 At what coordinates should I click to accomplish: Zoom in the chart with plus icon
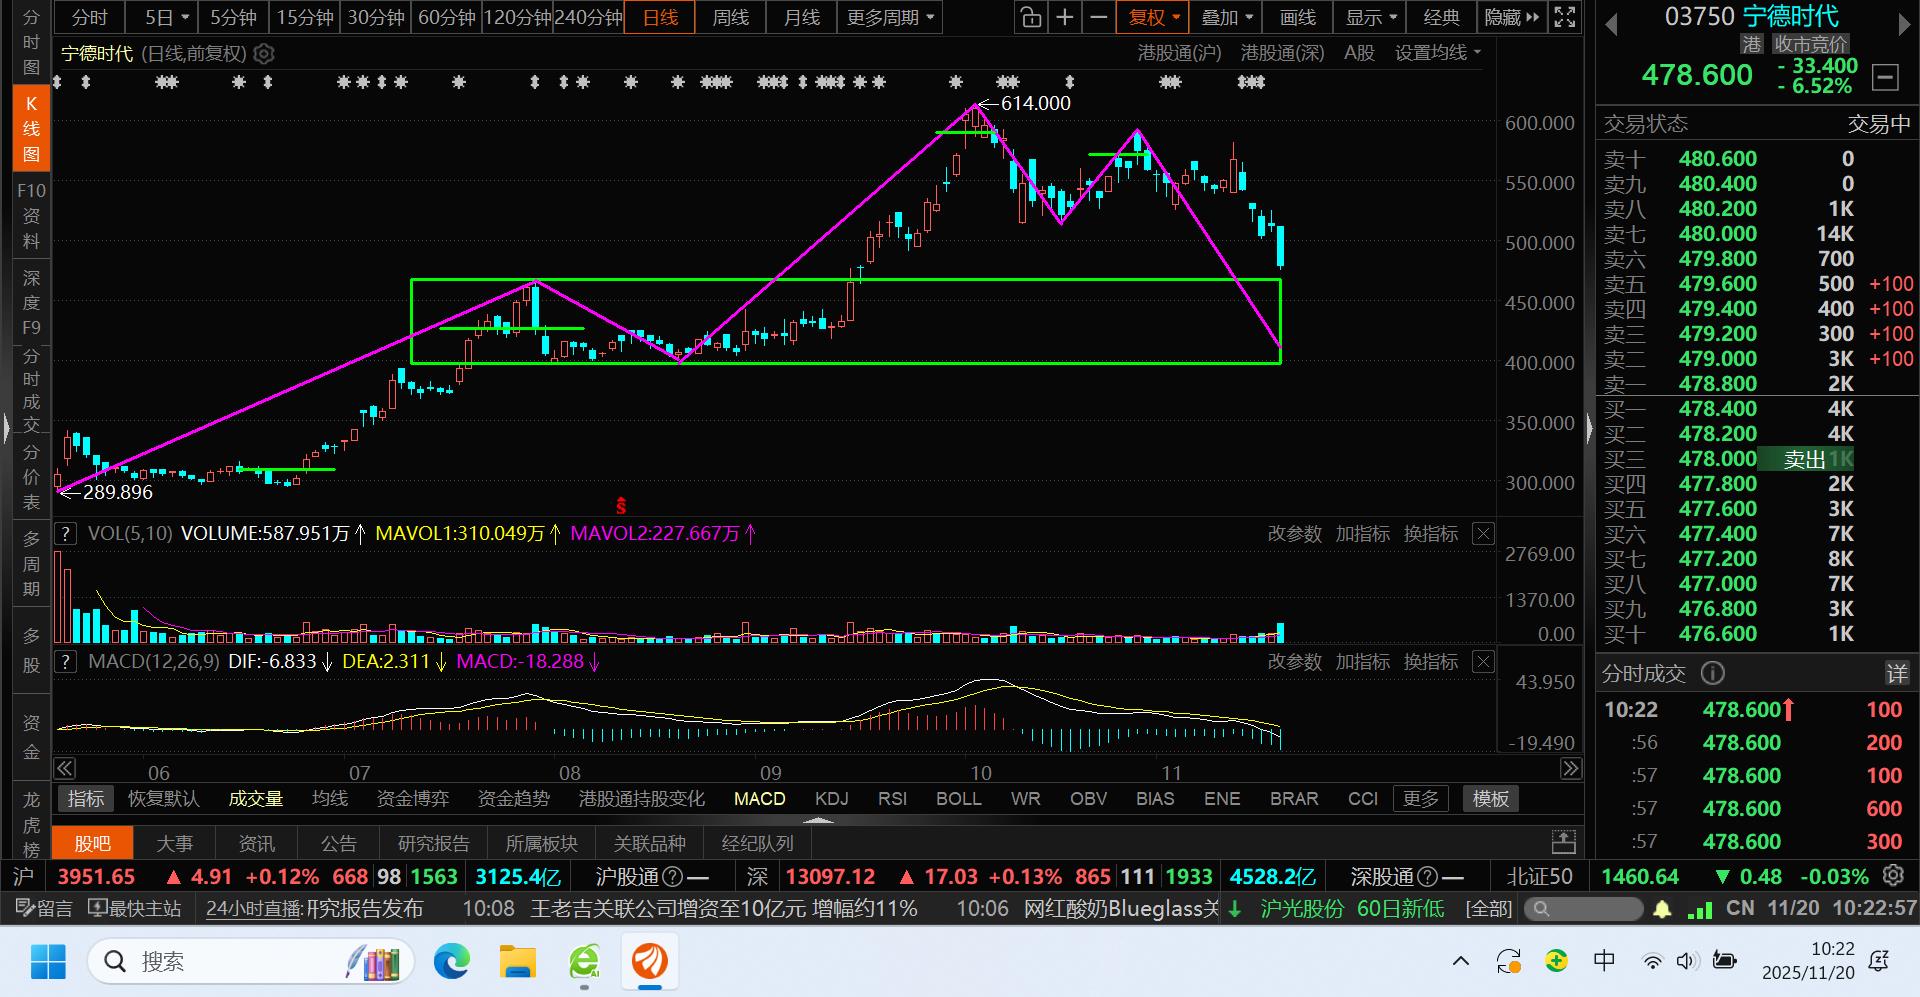pos(1064,17)
